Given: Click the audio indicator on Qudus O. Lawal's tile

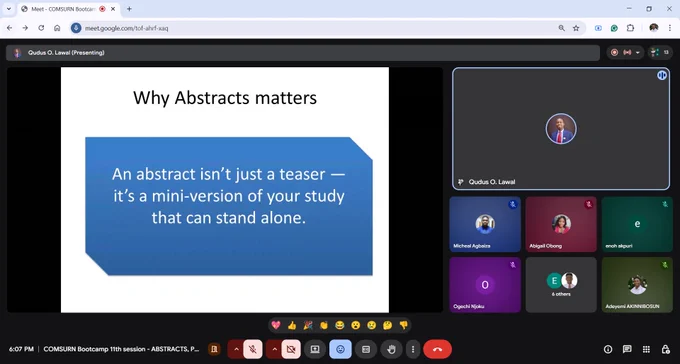Looking at the screenshot, I should (x=662, y=75).
